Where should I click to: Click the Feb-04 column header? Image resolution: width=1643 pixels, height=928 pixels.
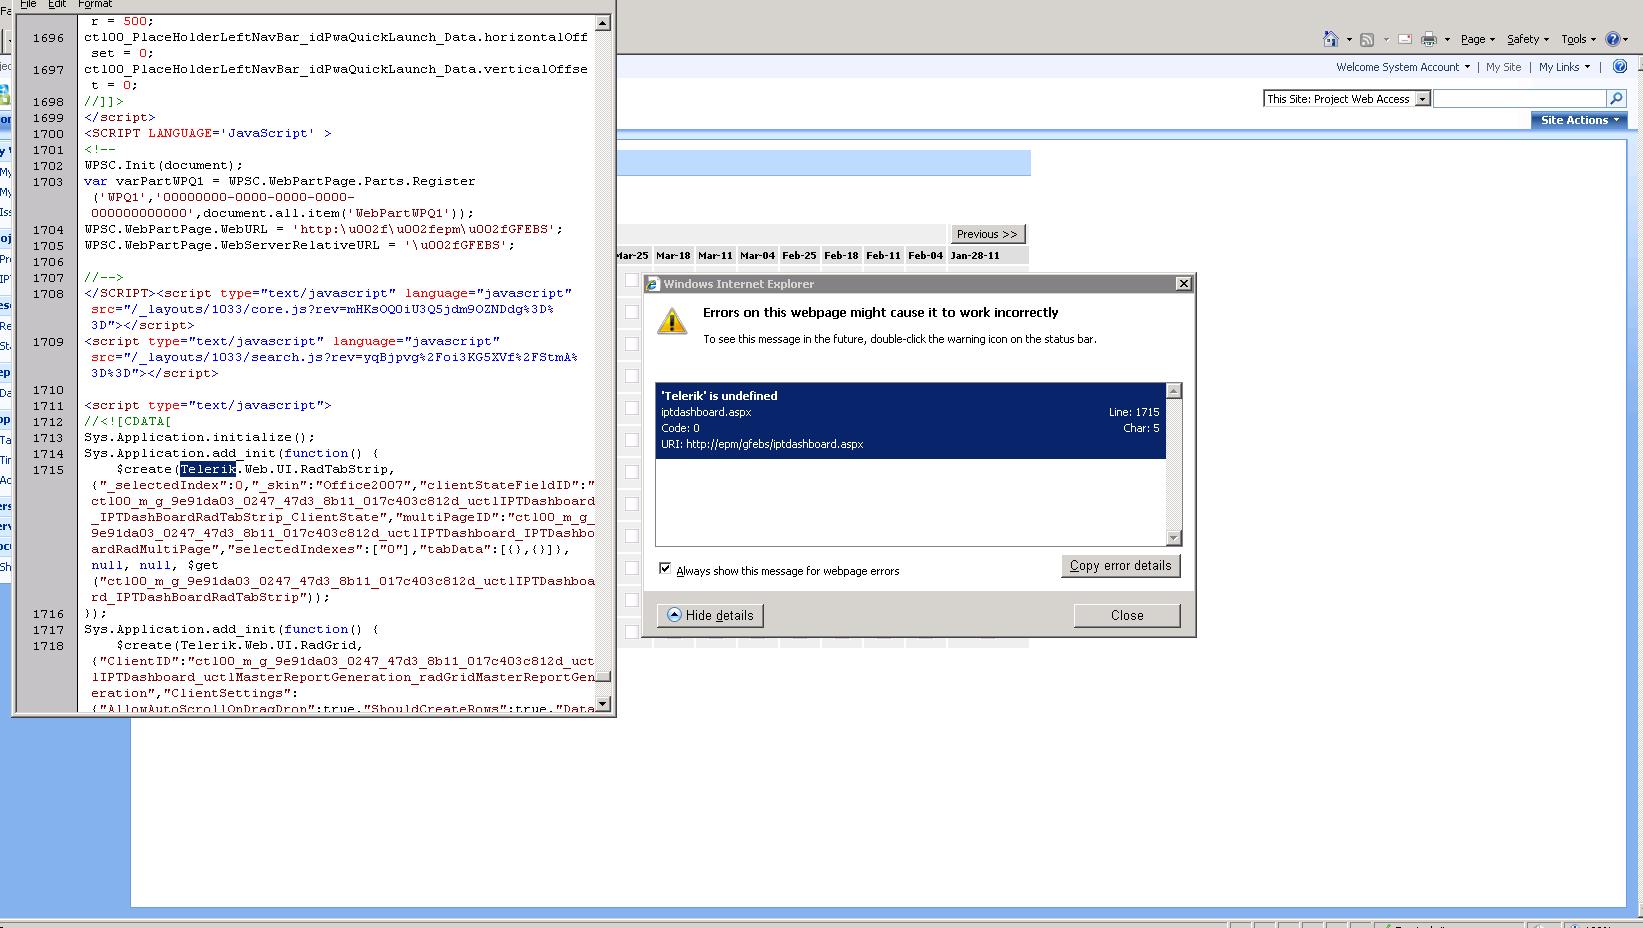pos(925,256)
